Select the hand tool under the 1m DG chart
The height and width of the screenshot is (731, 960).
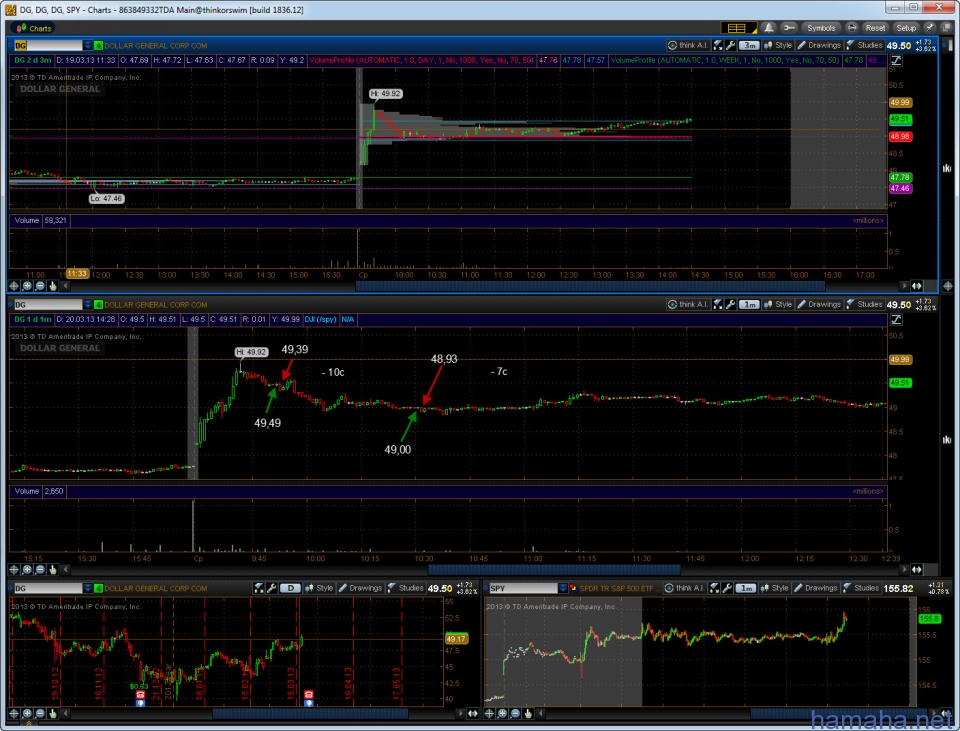[53, 569]
